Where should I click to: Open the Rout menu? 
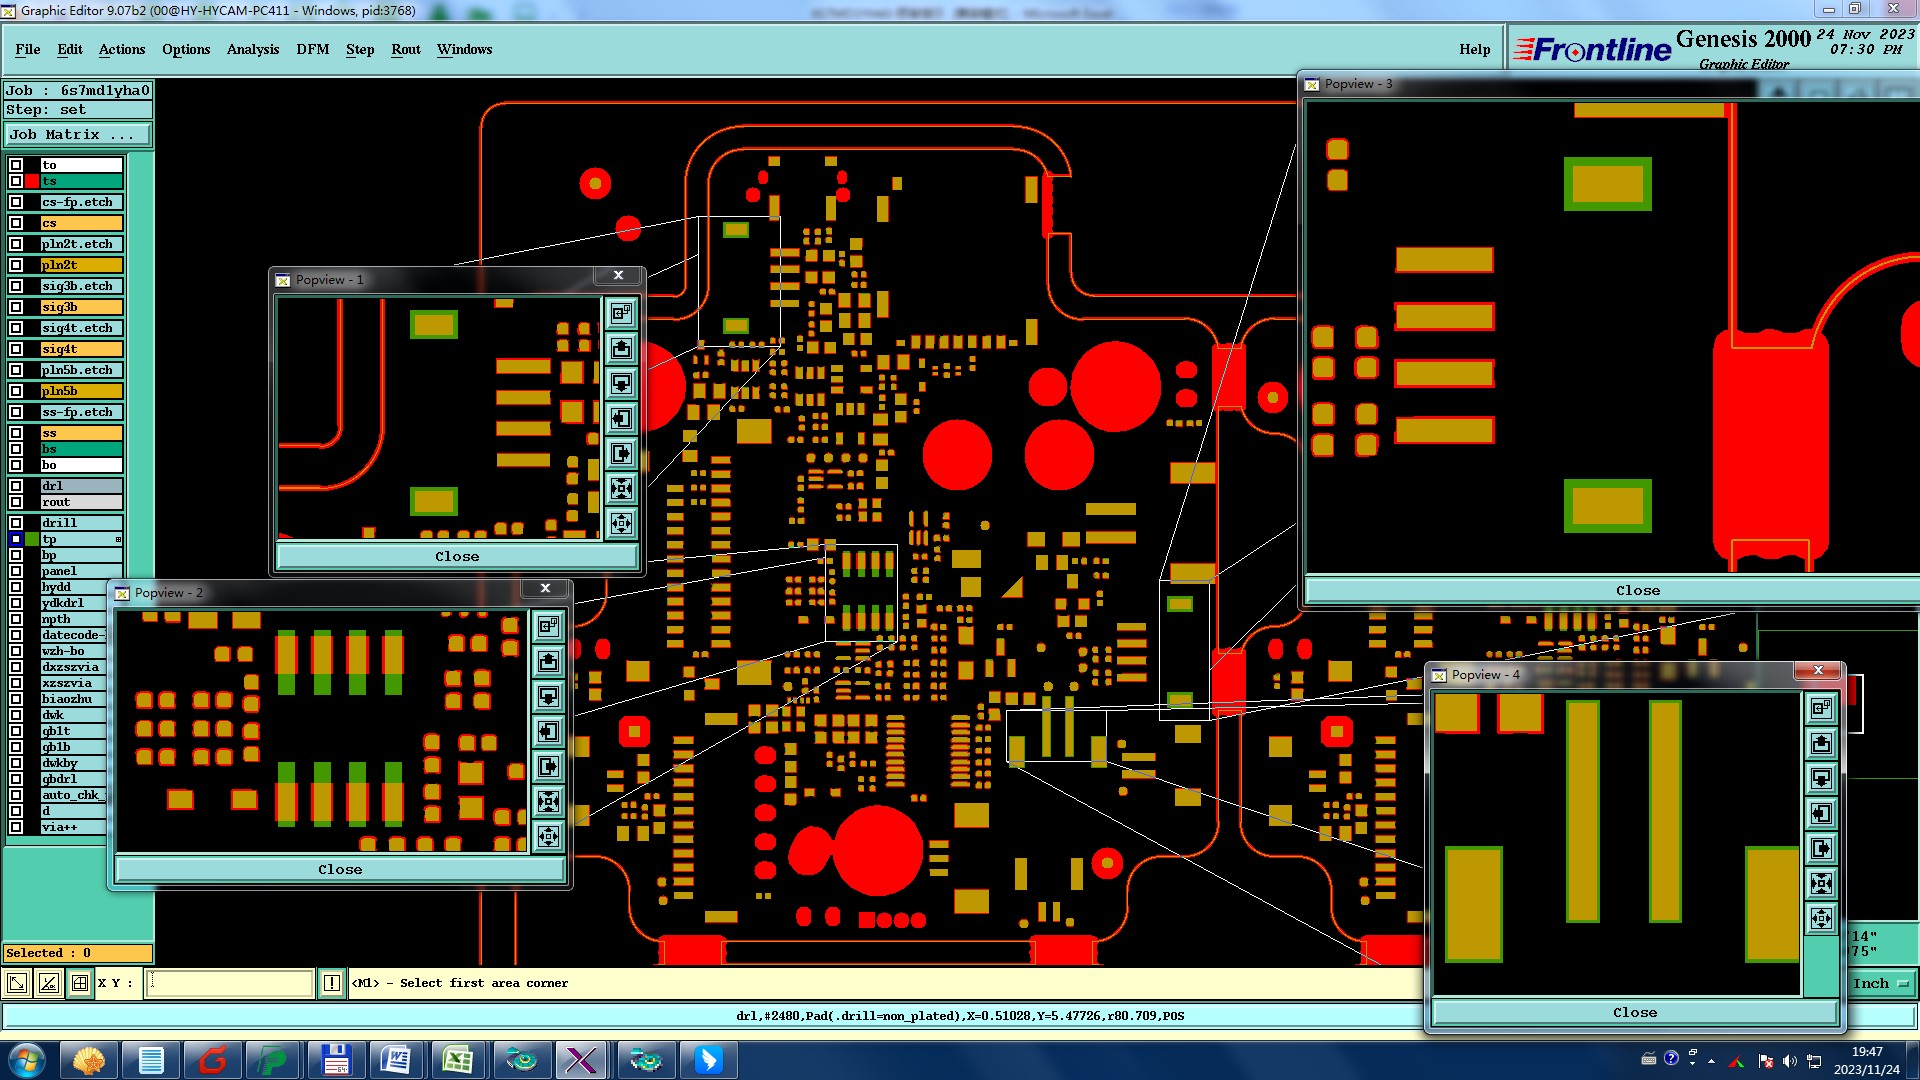click(x=406, y=49)
